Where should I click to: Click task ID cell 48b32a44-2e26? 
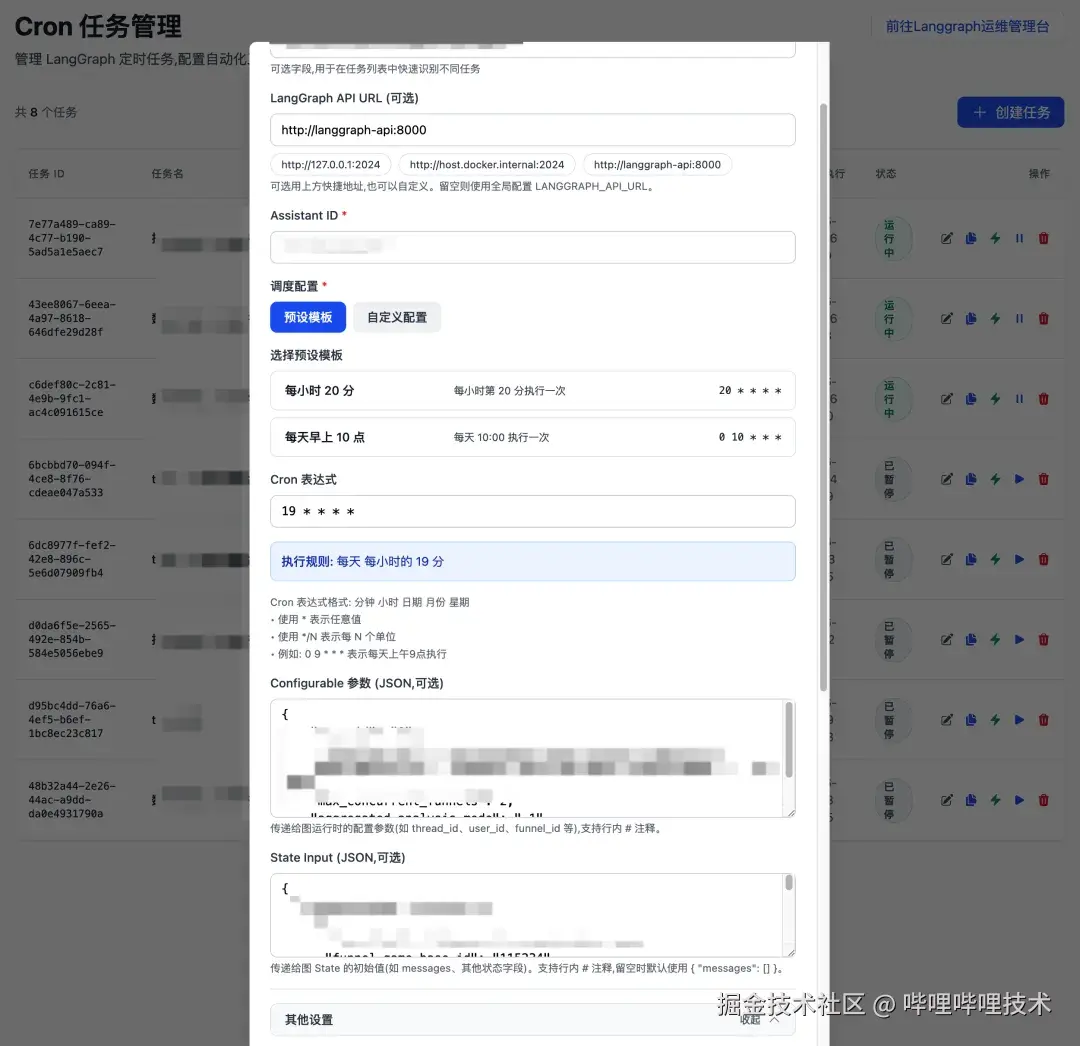[72, 800]
